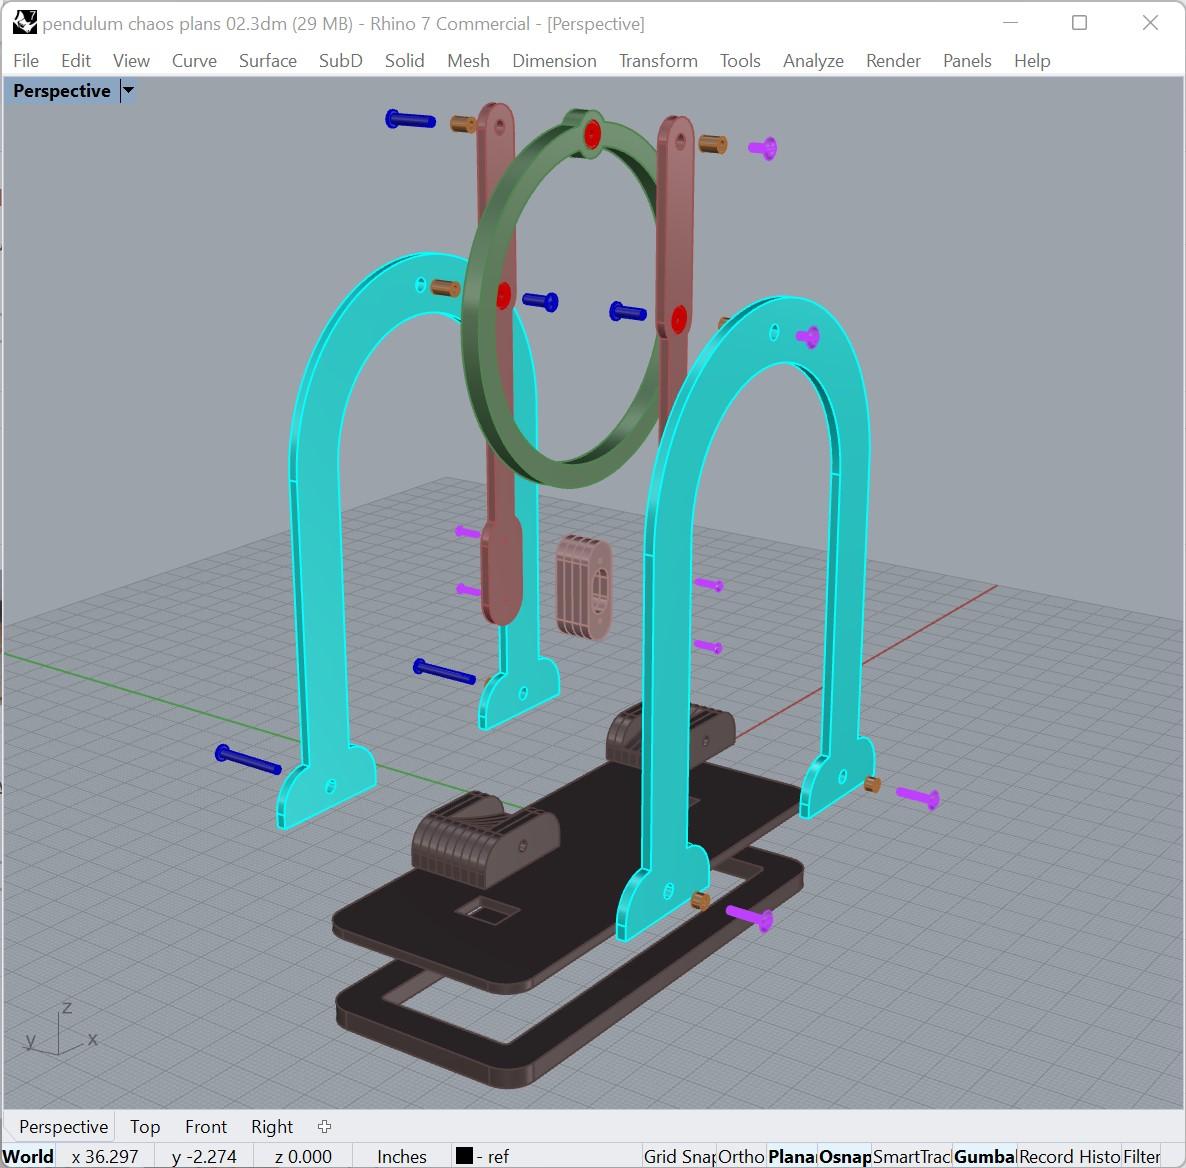Open the Perspective viewport dropdown arrow

pyautogui.click(x=129, y=91)
